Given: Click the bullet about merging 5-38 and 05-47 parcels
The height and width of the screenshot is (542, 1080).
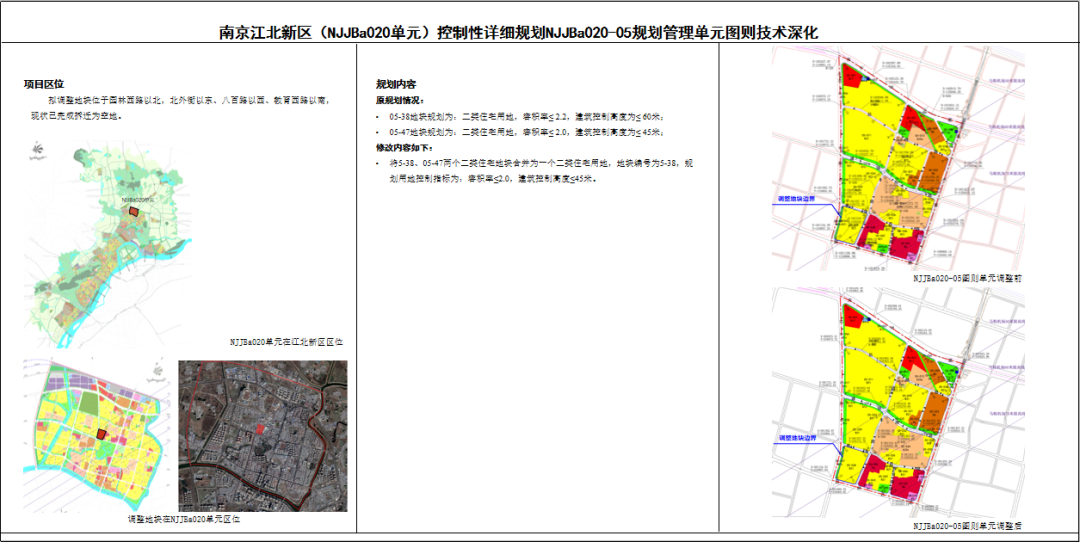Looking at the screenshot, I should click(541, 171).
